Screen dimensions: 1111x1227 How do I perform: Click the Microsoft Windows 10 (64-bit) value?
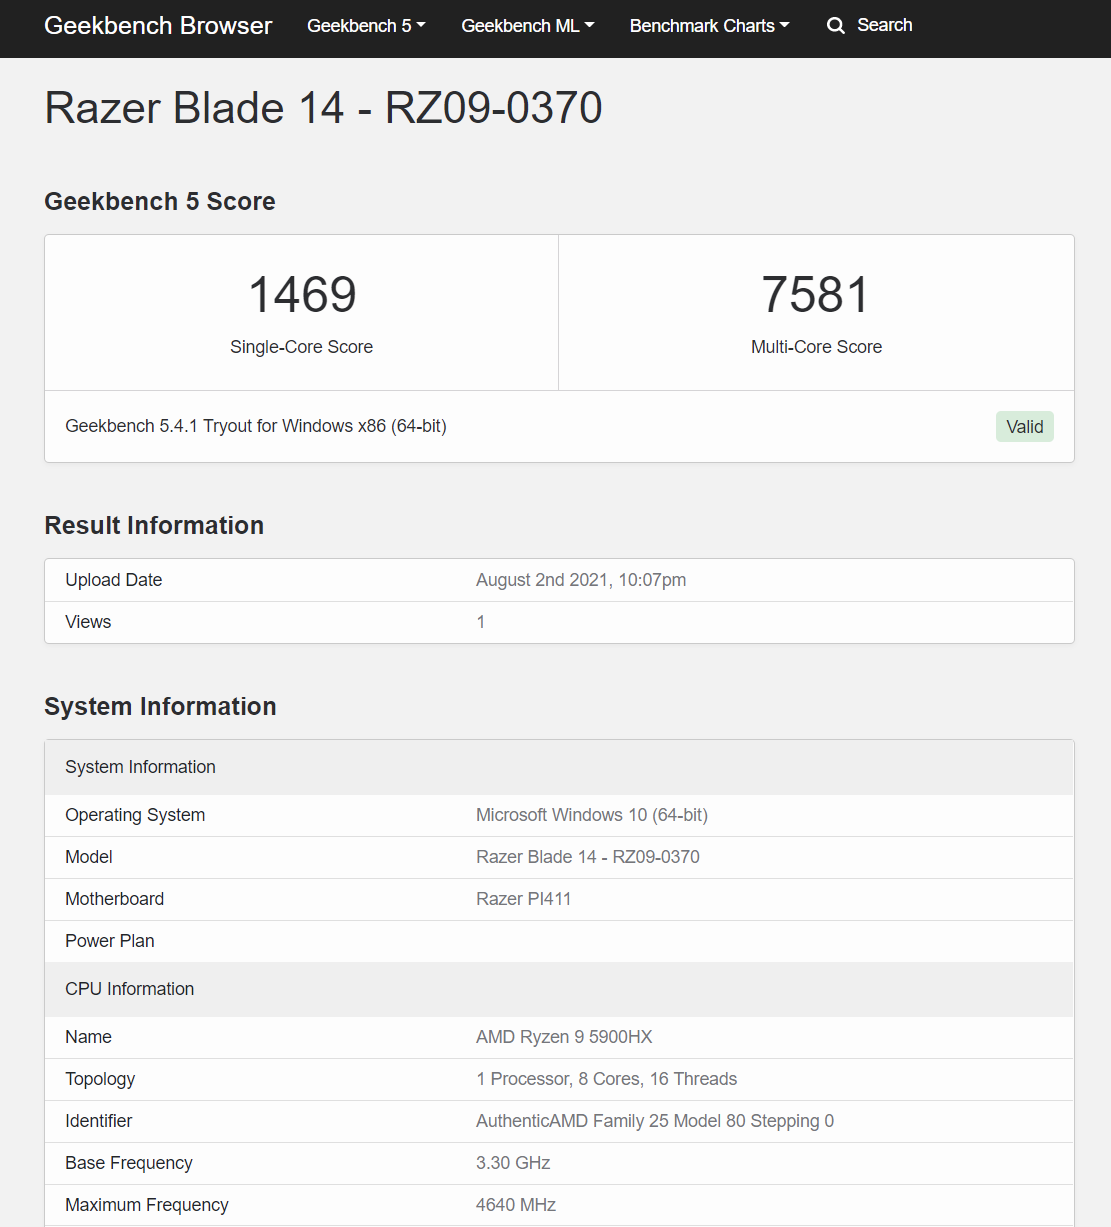[591, 815]
